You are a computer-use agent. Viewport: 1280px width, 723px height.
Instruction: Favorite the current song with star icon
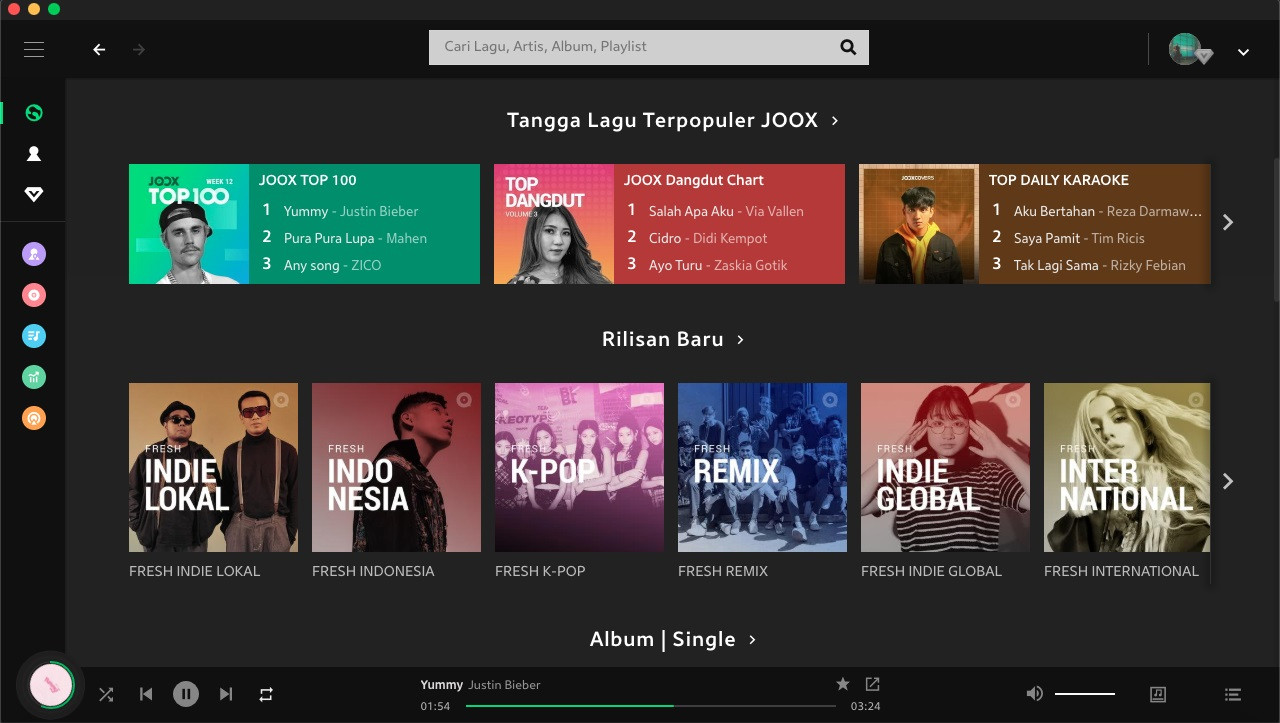click(843, 684)
